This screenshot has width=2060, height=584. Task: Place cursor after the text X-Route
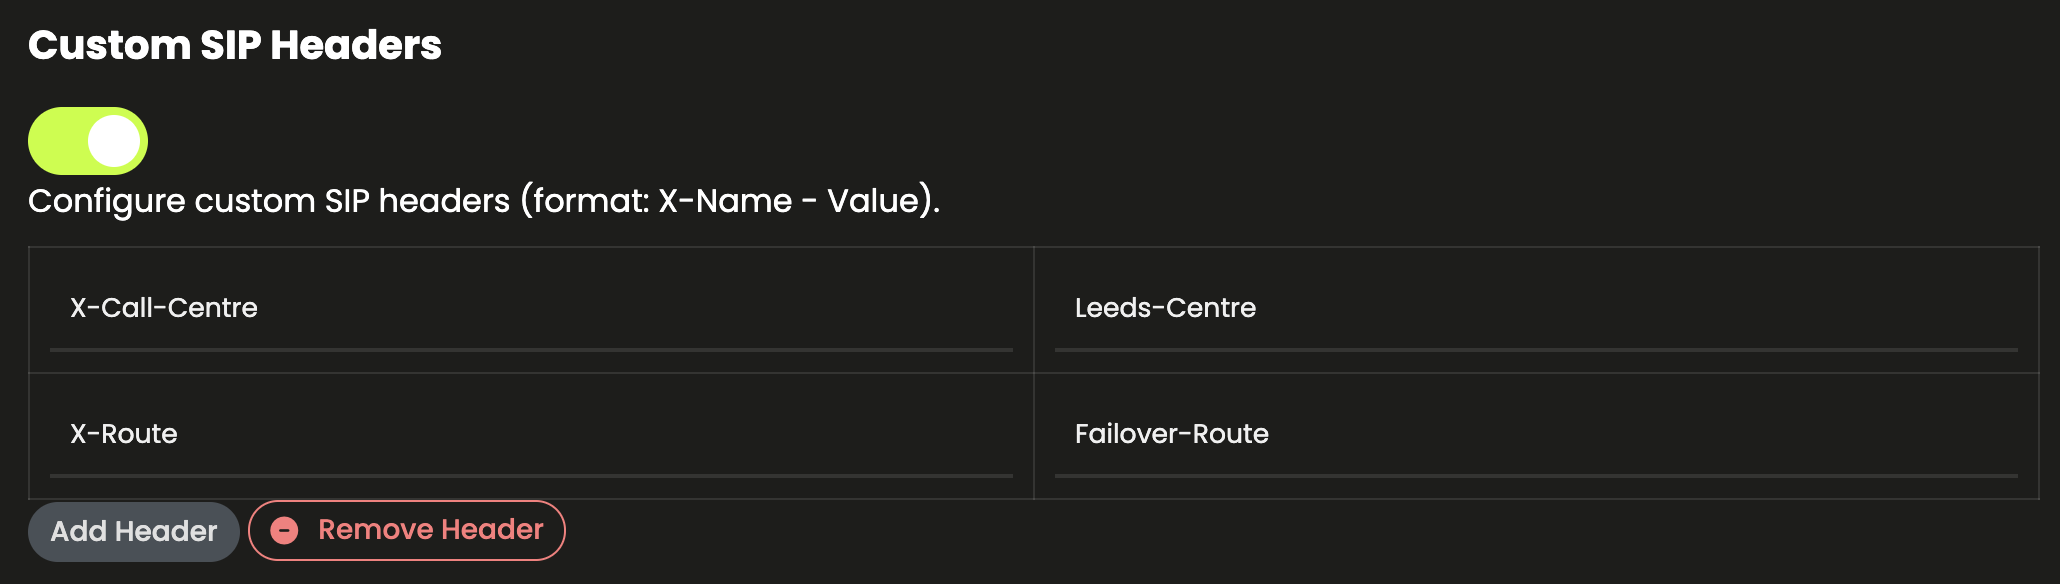point(181,434)
